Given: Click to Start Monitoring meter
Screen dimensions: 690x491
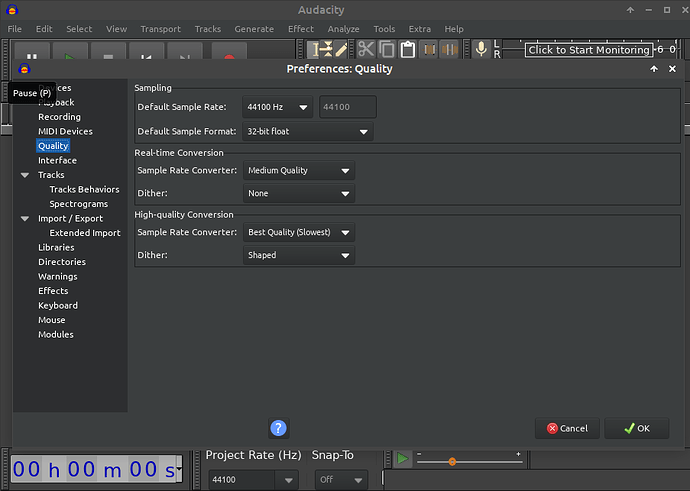Looking at the screenshot, I should pos(589,50).
